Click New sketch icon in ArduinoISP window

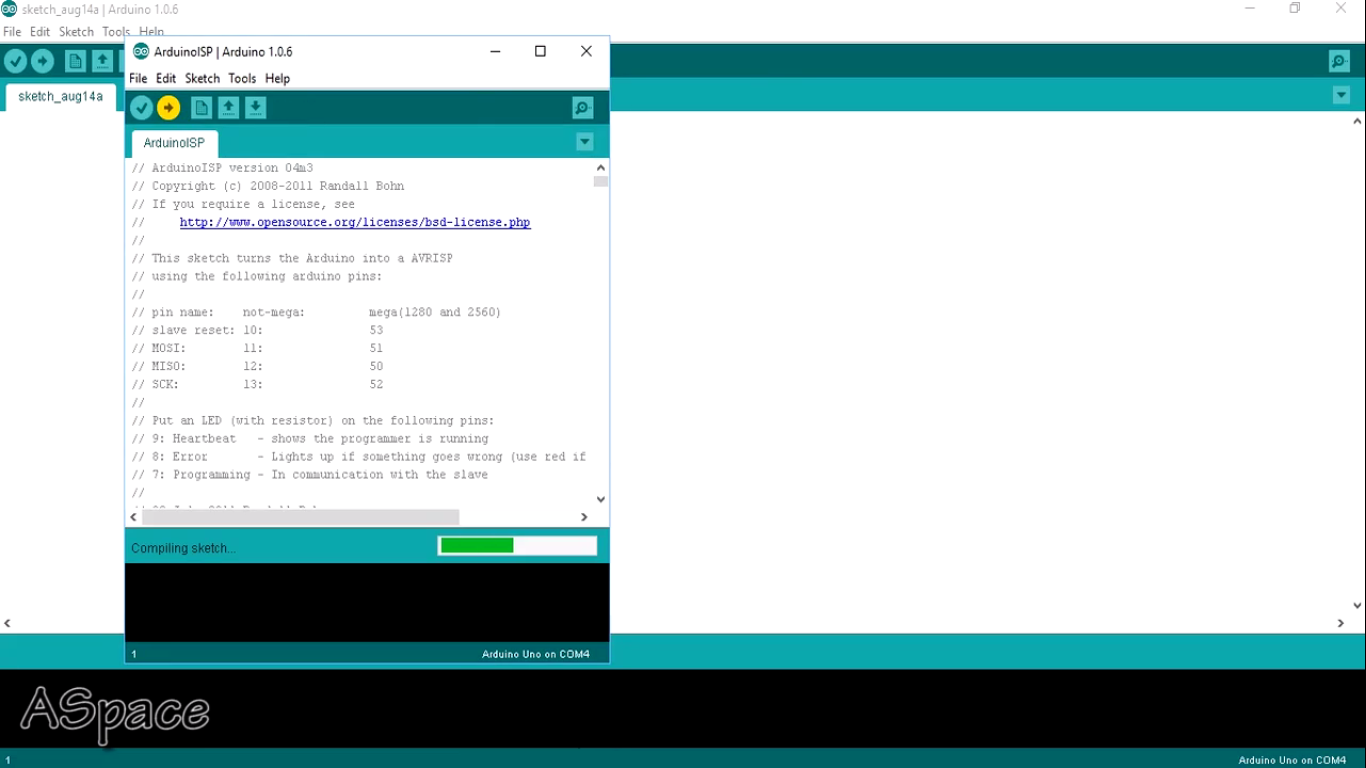[x=201, y=108]
